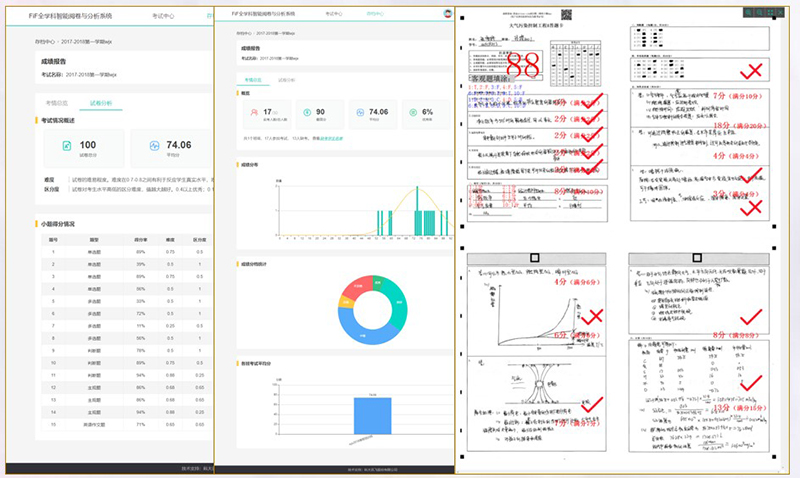Click the blue average icon beside 74.06 in middle window
The image size is (800, 478).
click(360, 112)
